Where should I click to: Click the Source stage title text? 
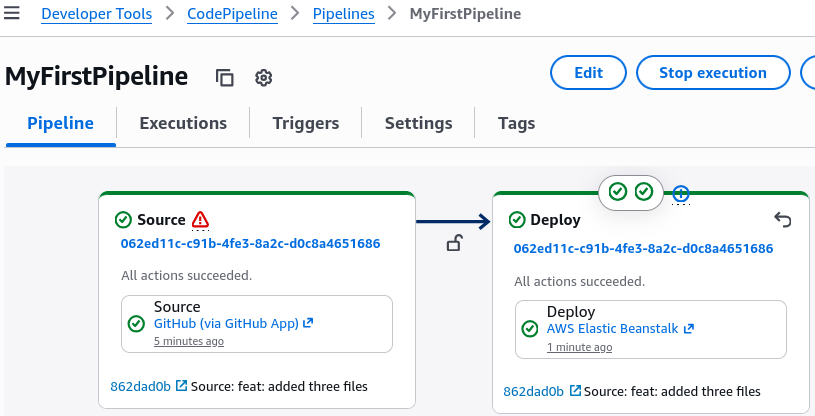(161, 220)
